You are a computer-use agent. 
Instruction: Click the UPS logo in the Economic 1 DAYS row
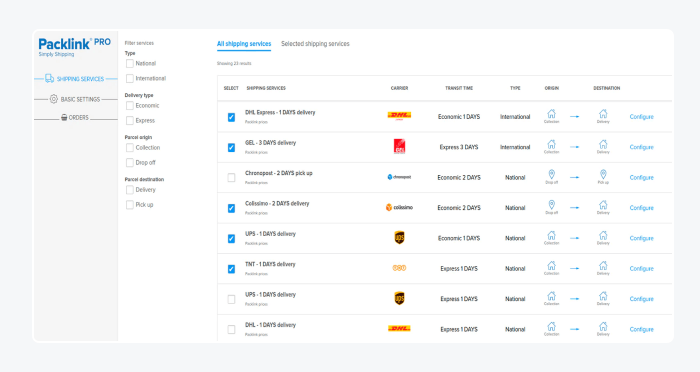tap(399, 238)
